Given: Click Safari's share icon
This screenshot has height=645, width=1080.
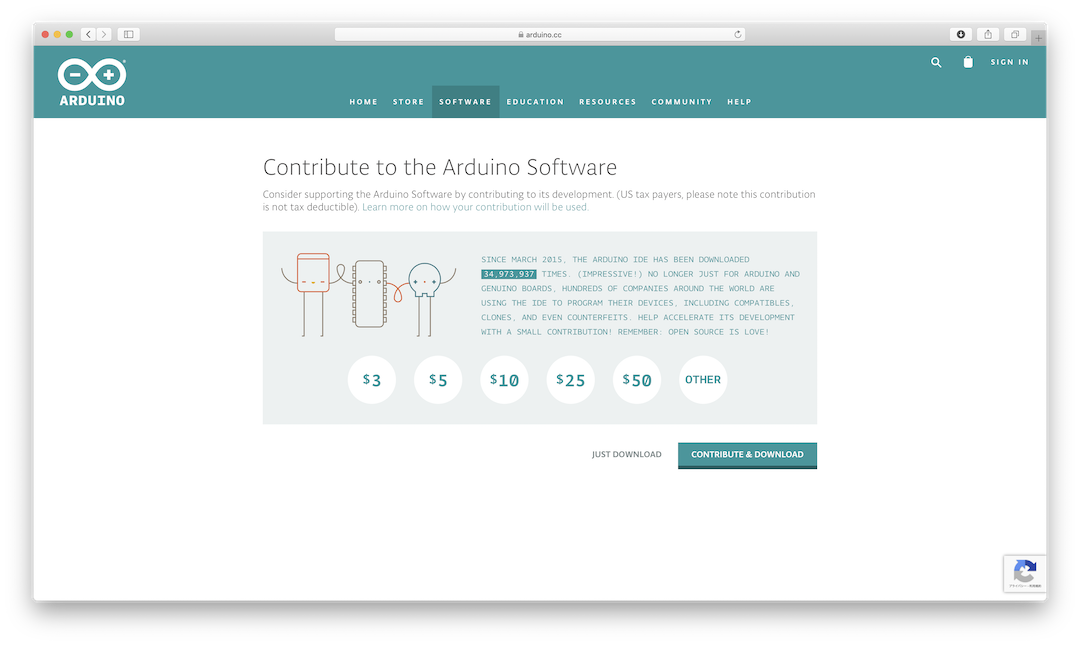Looking at the screenshot, I should (x=988, y=34).
